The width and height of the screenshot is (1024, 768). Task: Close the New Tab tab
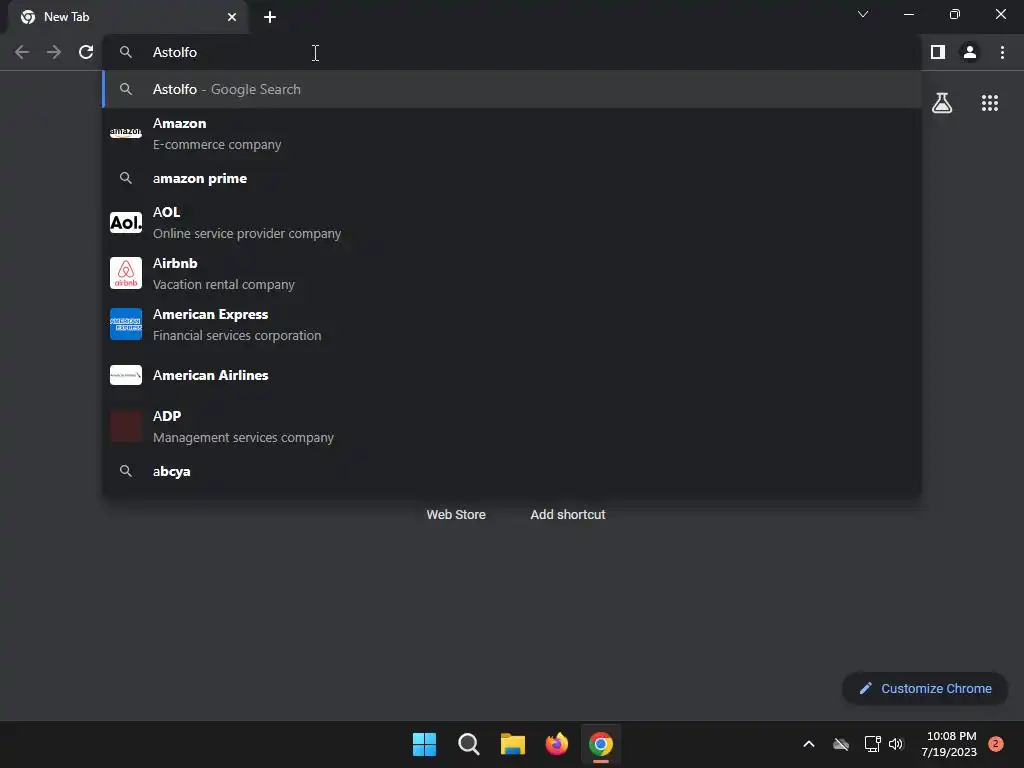(x=232, y=17)
